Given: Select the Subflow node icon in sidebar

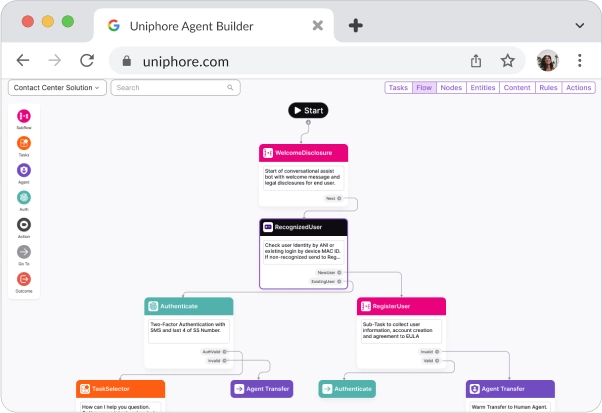Looking at the screenshot, I should tap(23, 118).
